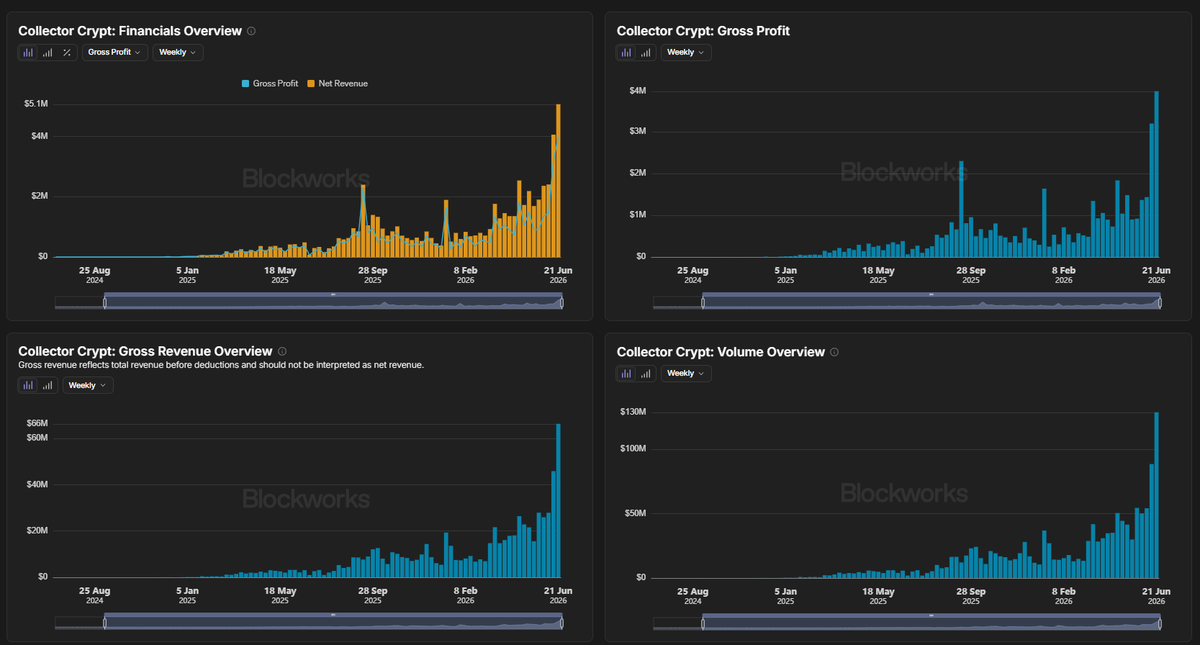
Task: Click Financials Overview range slider left handle
Action: [104, 301]
